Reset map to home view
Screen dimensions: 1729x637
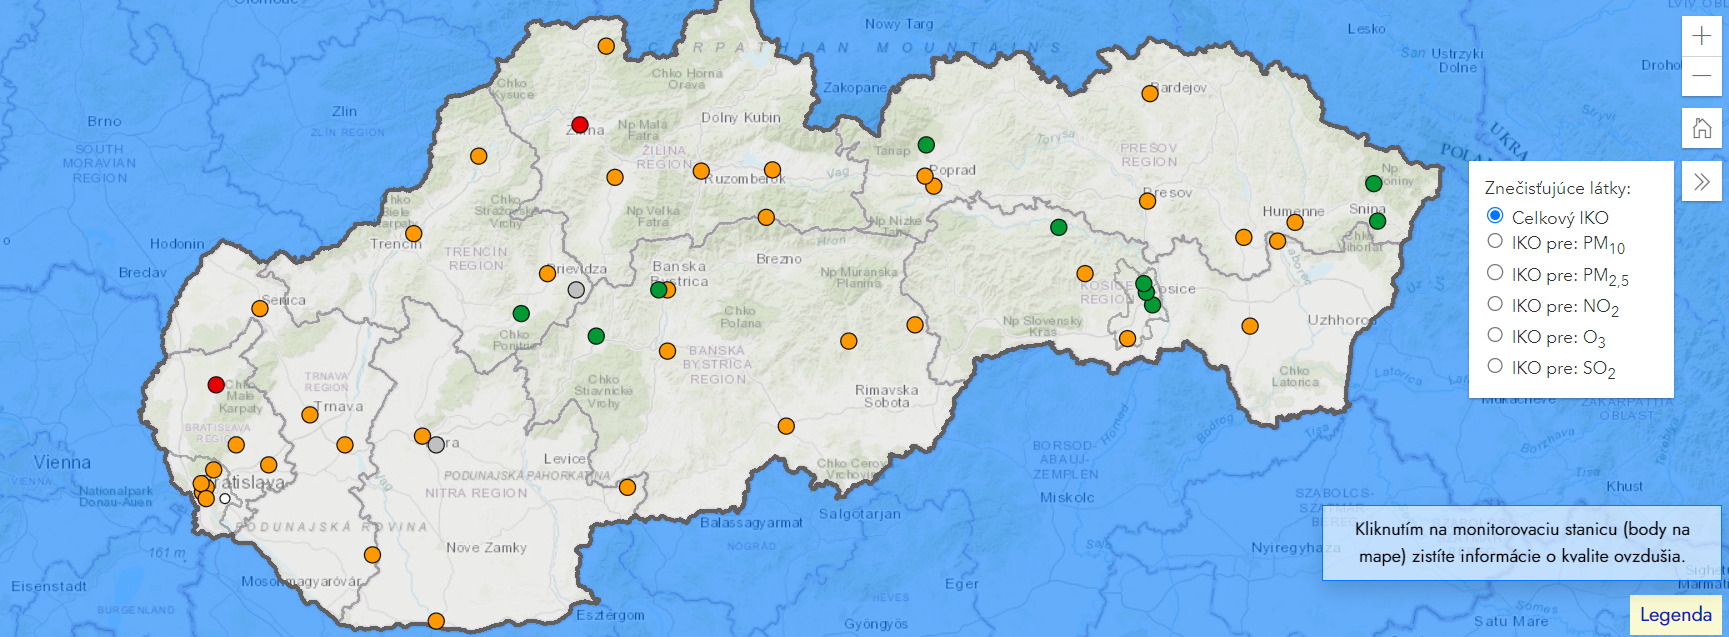(1701, 129)
